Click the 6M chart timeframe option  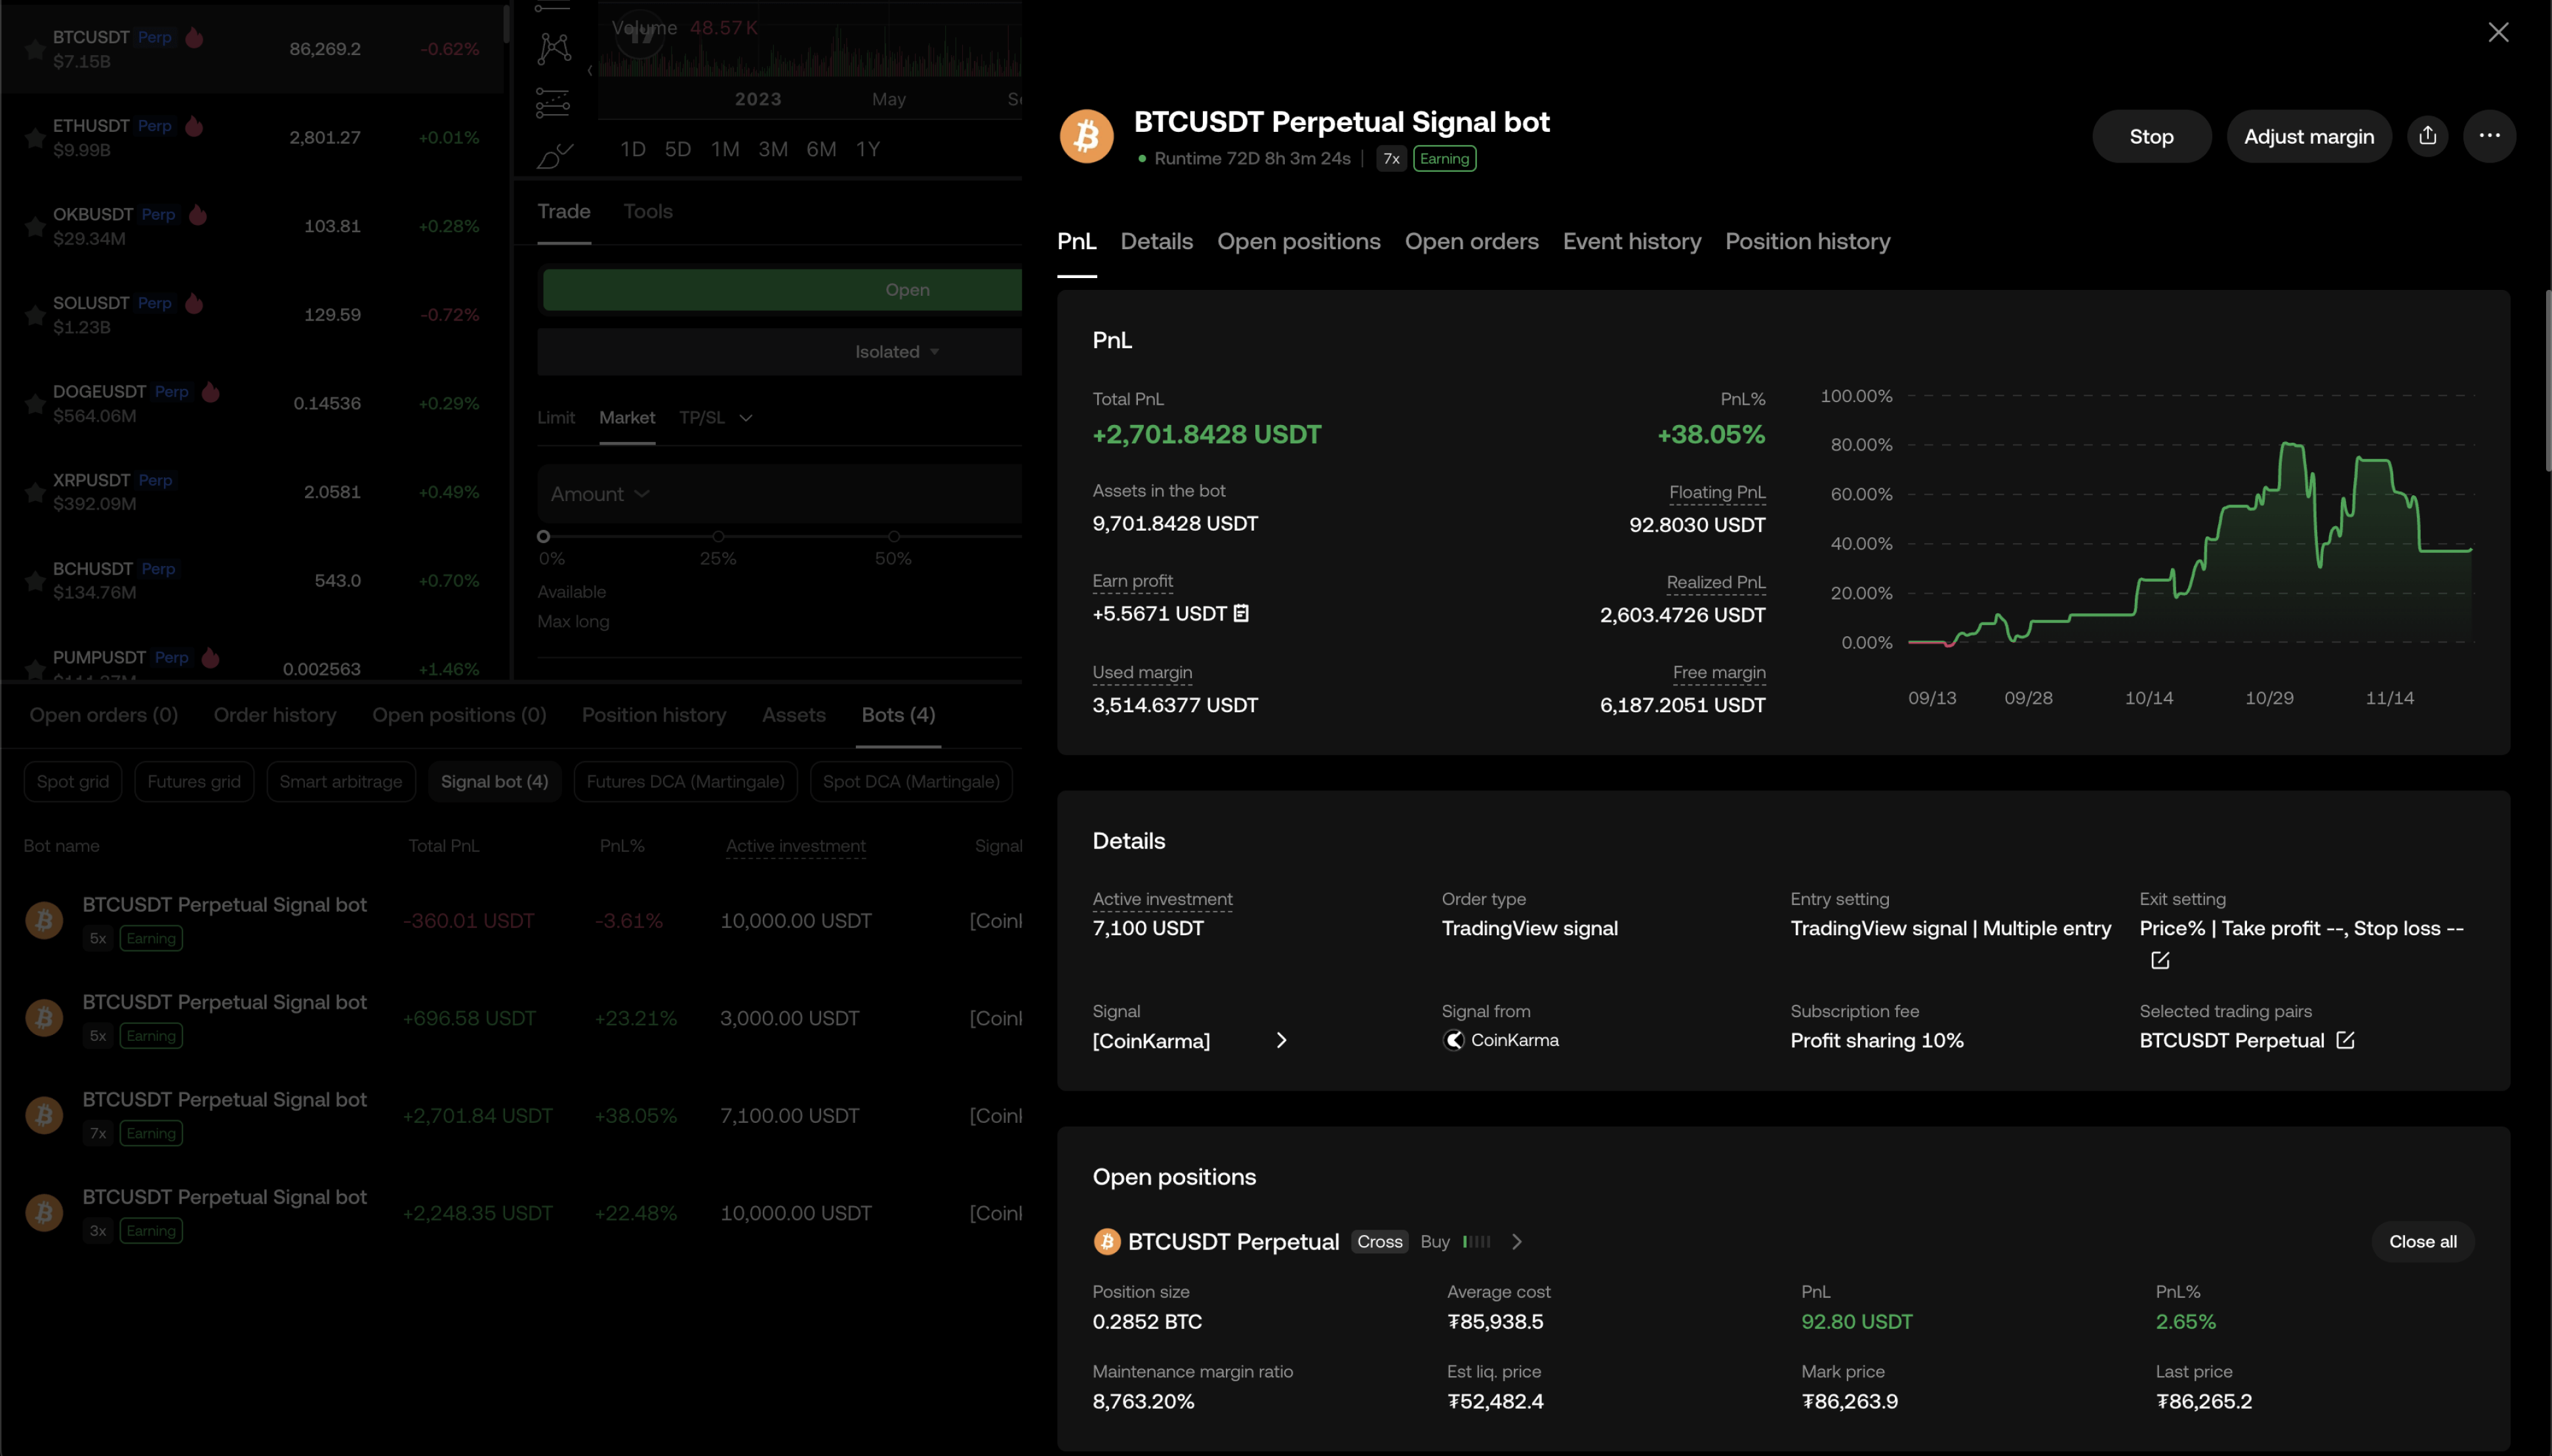click(820, 148)
